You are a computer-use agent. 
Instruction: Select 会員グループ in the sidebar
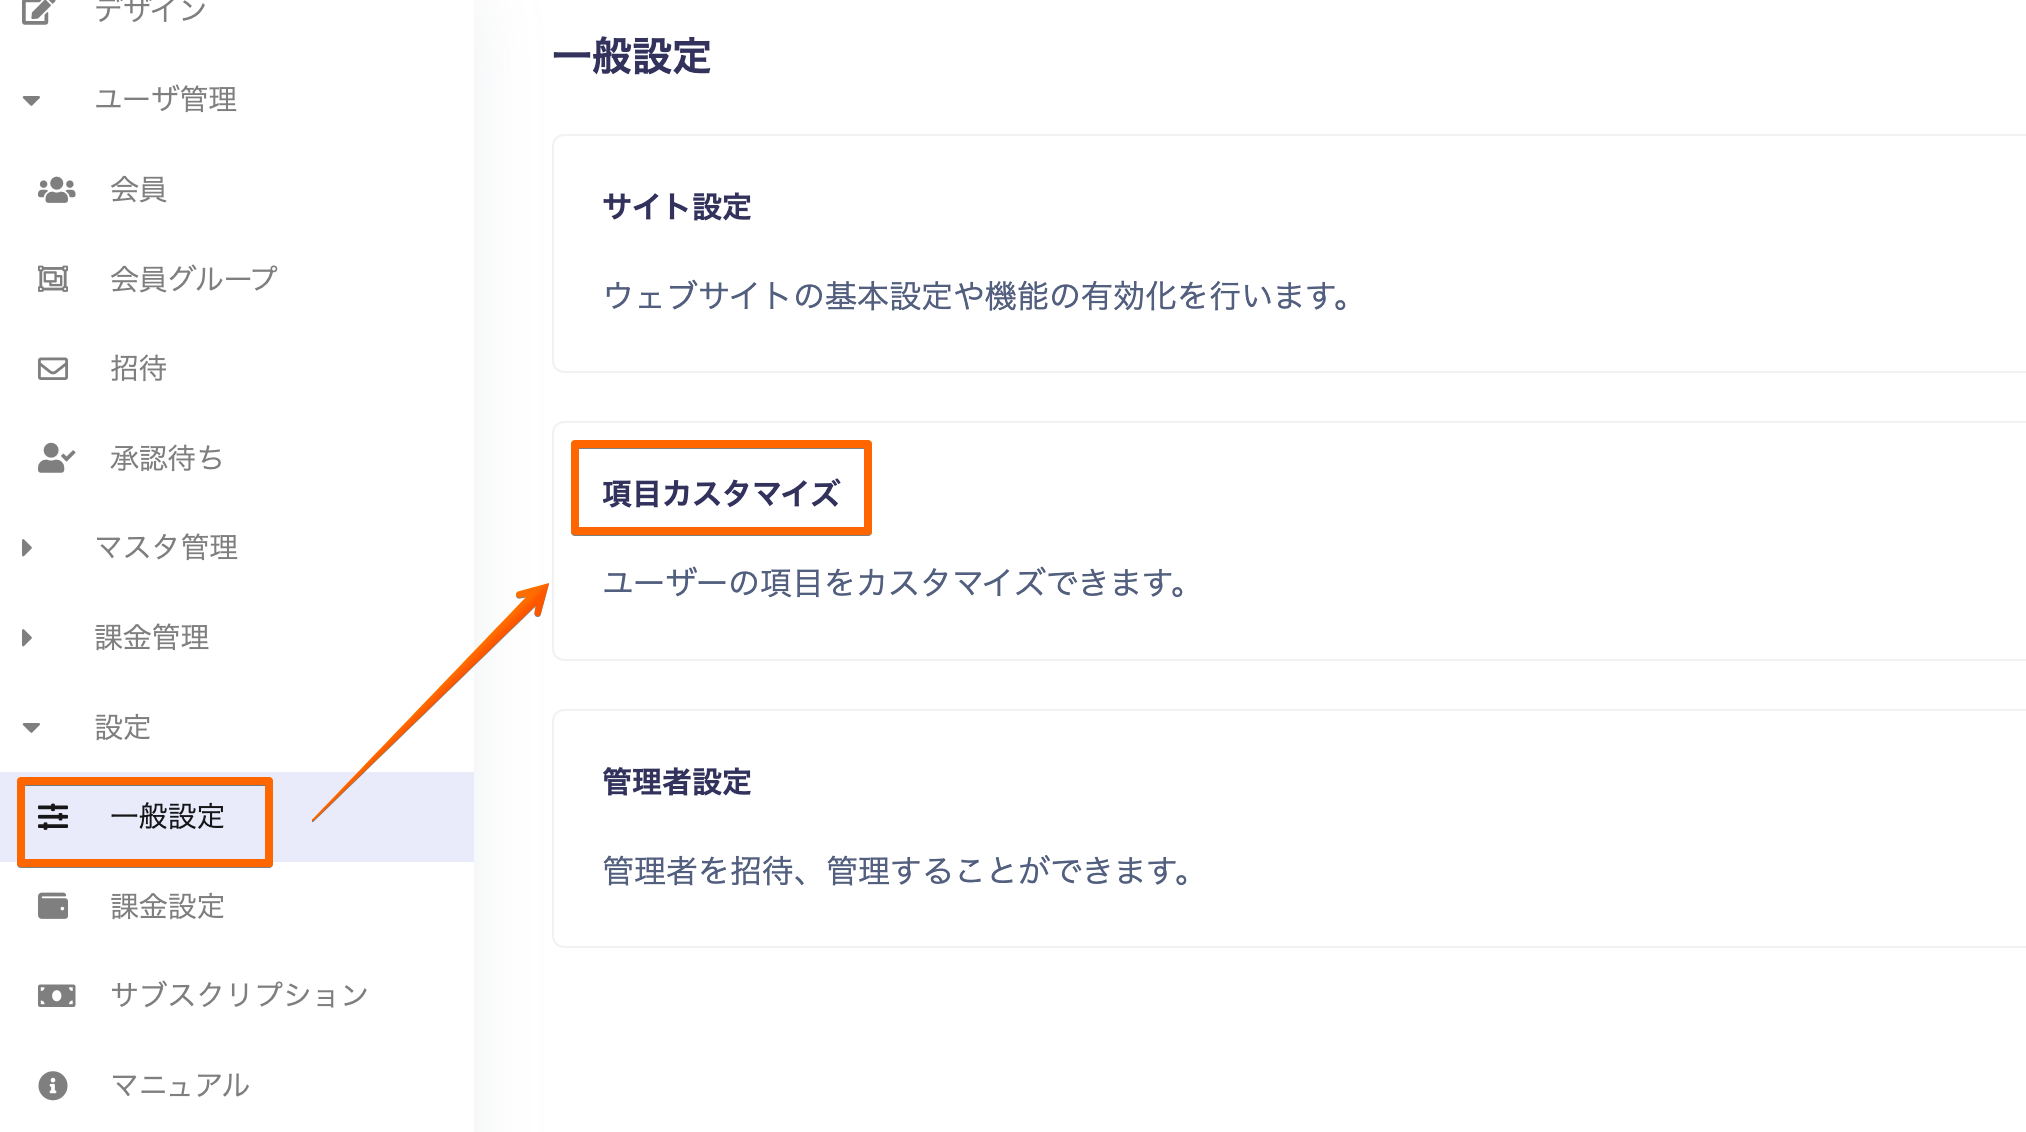[x=193, y=279]
